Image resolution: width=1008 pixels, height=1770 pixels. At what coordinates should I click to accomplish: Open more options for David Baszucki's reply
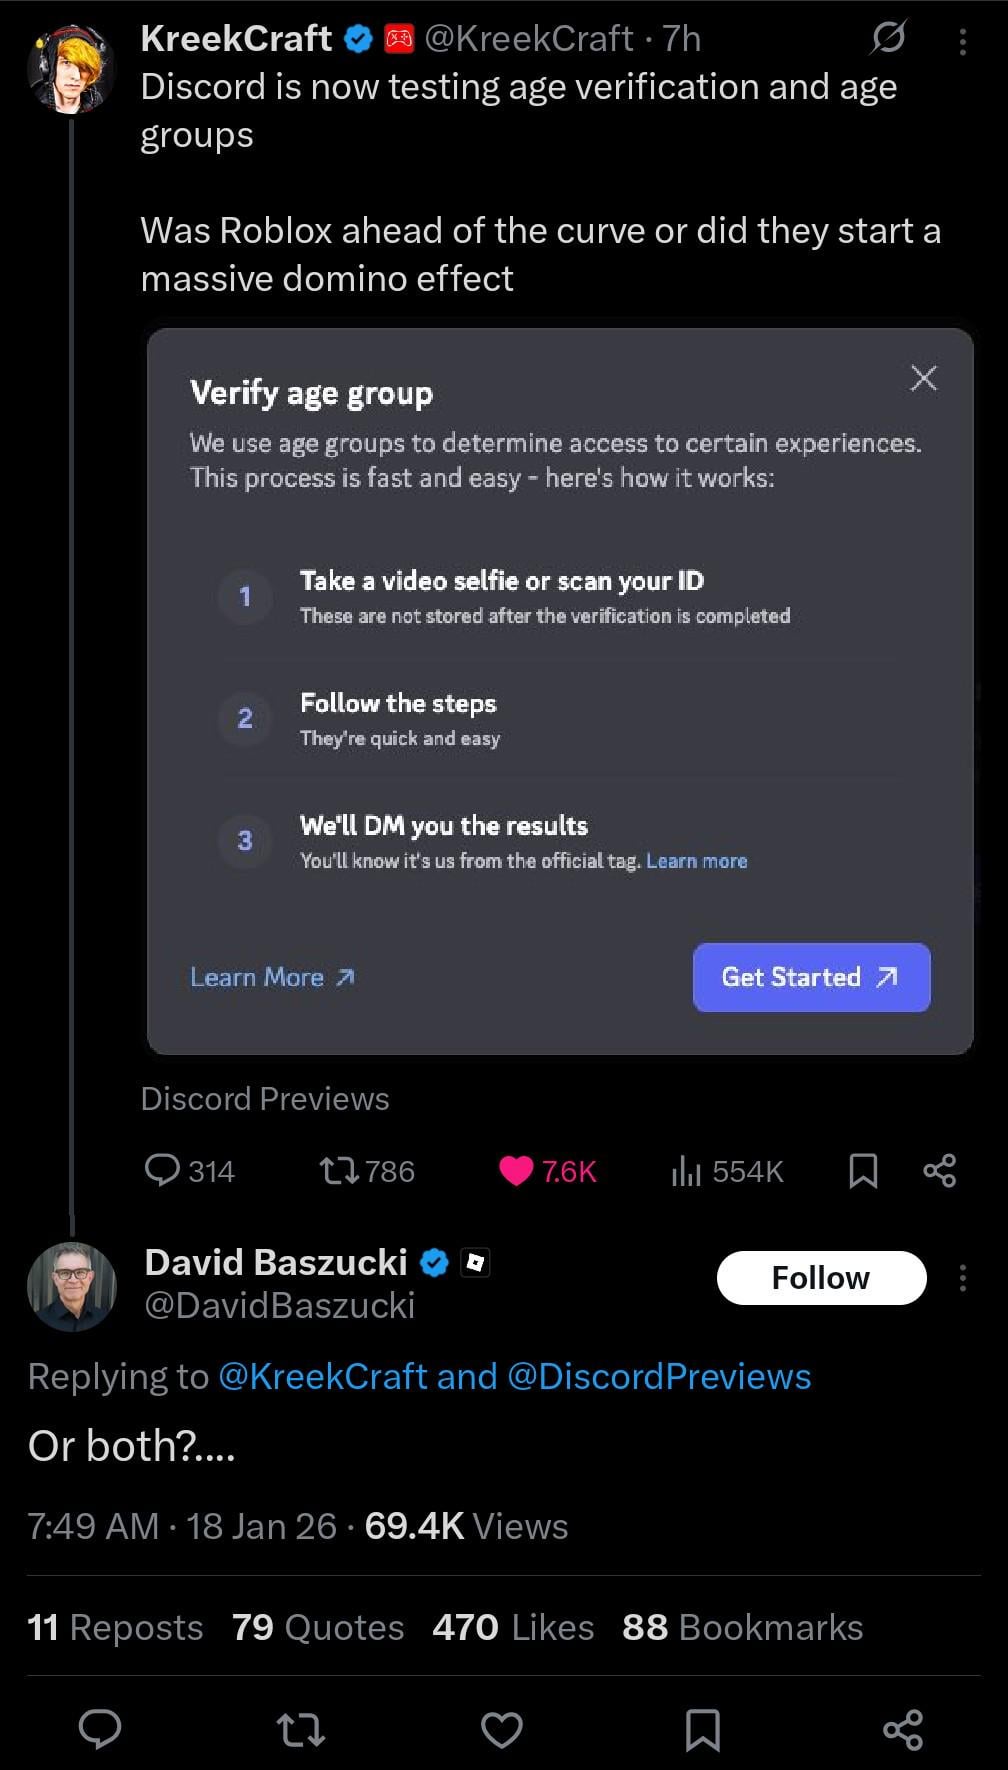[x=962, y=1278]
